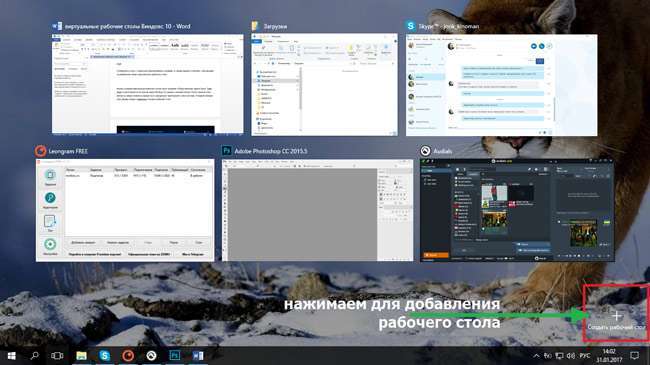Image resolution: width=650 pixels, height=365 pixels.
Task: Open the volume control in tray
Action: pyautogui.click(x=571, y=356)
